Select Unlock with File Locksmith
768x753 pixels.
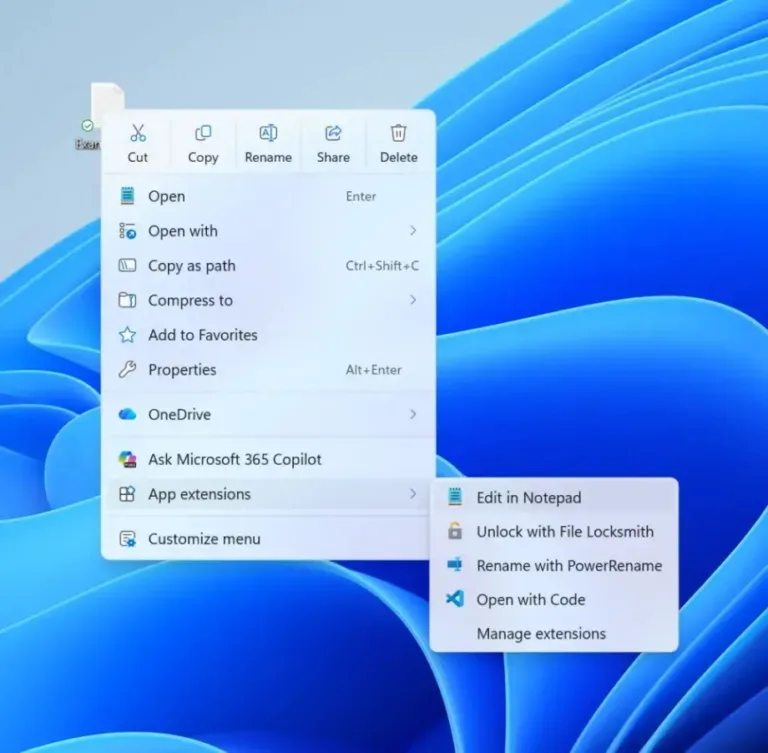point(554,531)
